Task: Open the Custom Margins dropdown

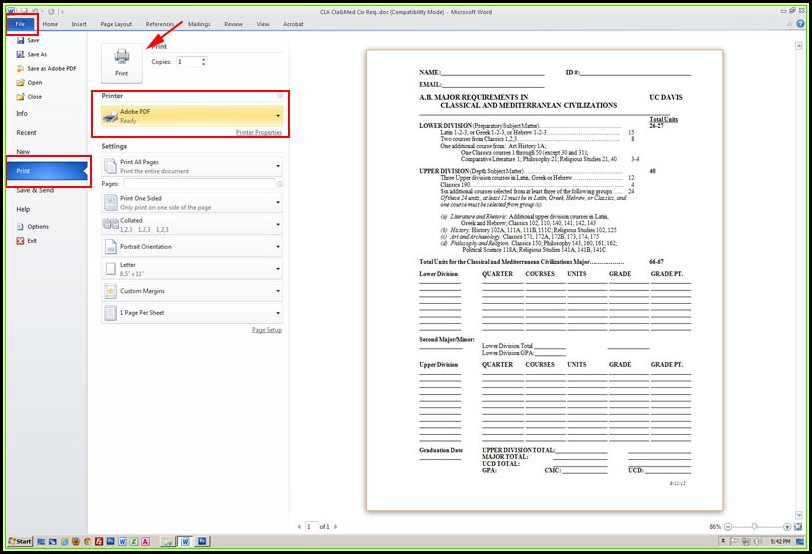Action: [278, 290]
